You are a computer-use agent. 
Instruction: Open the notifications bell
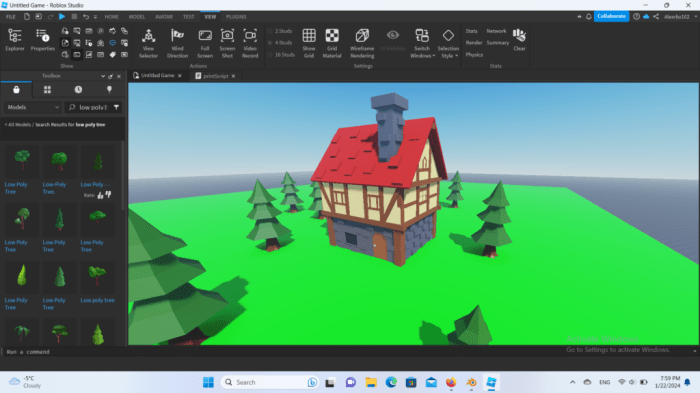click(588, 17)
